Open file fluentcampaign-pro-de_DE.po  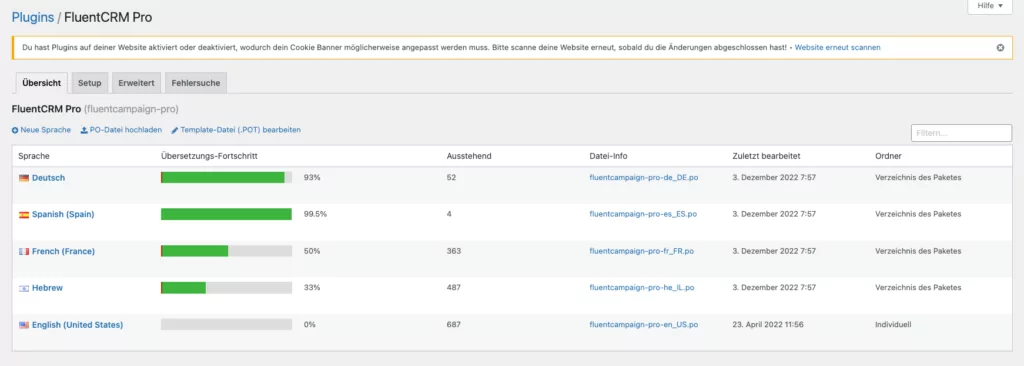pos(644,178)
